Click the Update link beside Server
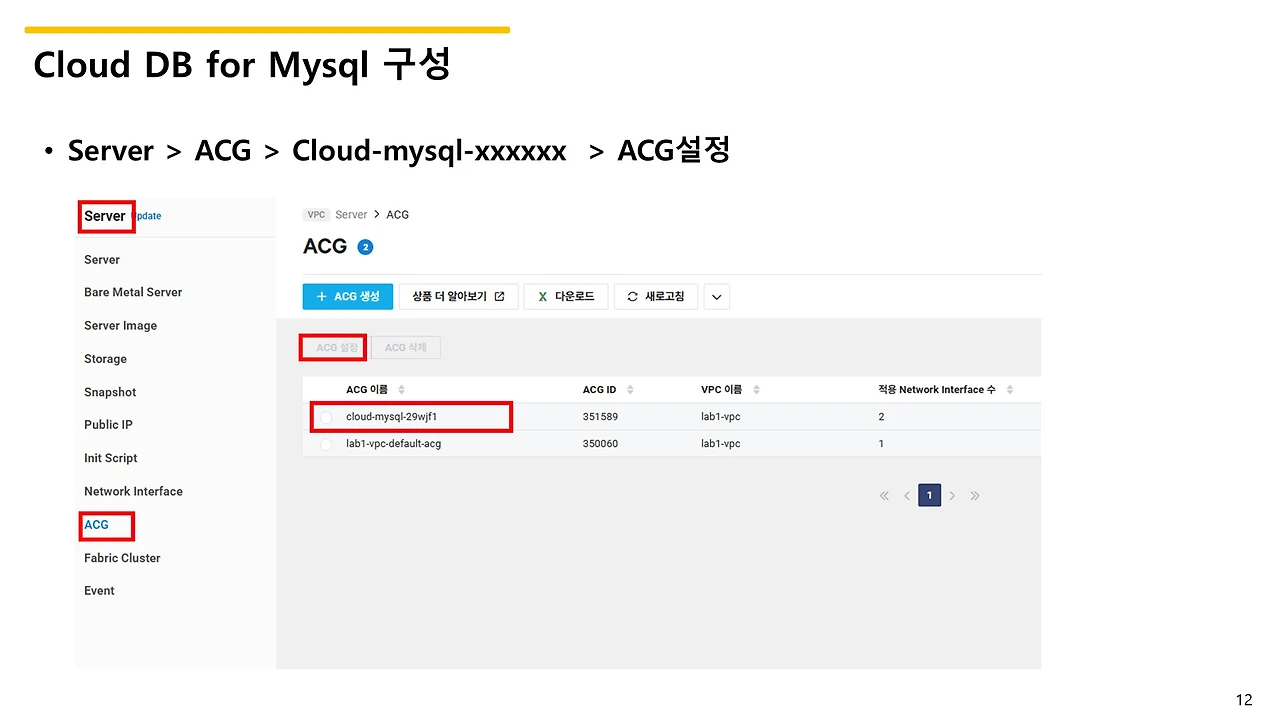This screenshot has height=720, width=1280. pos(147,216)
